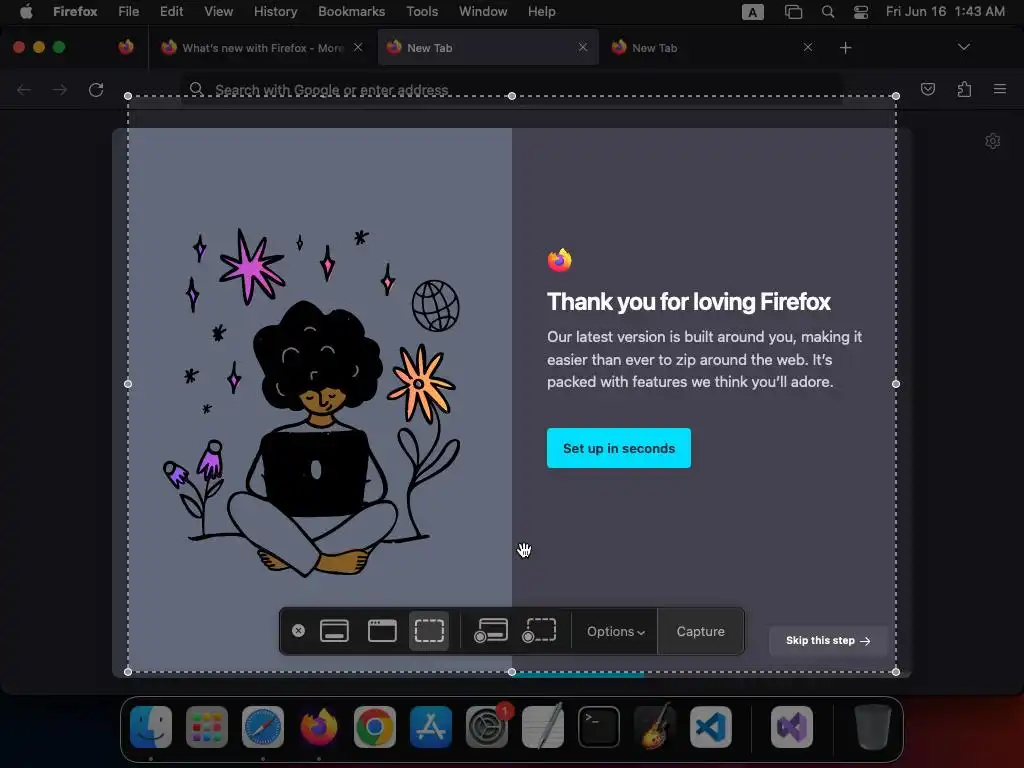The width and height of the screenshot is (1024, 768).
Task: Open App Store from the Dock
Action: (x=430, y=727)
